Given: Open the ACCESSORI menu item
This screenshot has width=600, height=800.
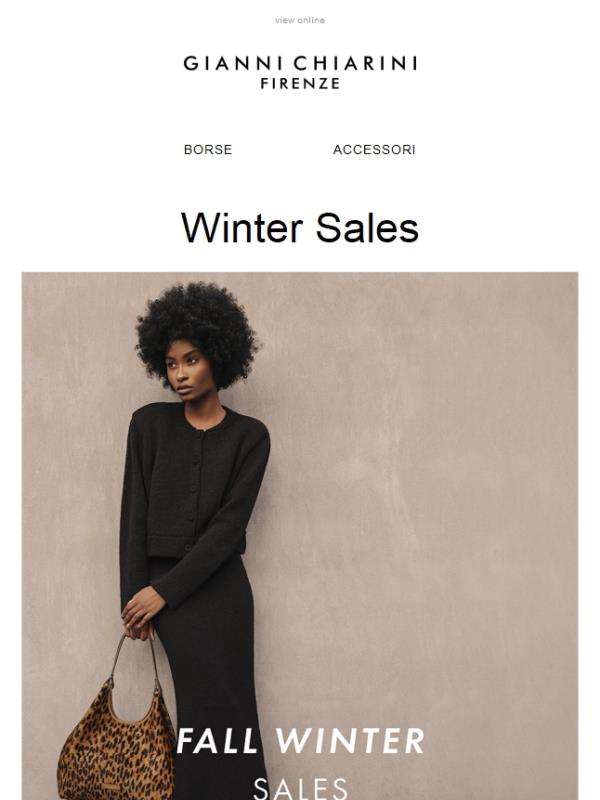Looking at the screenshot, I should pyautogui.click(x=374, y=149).
